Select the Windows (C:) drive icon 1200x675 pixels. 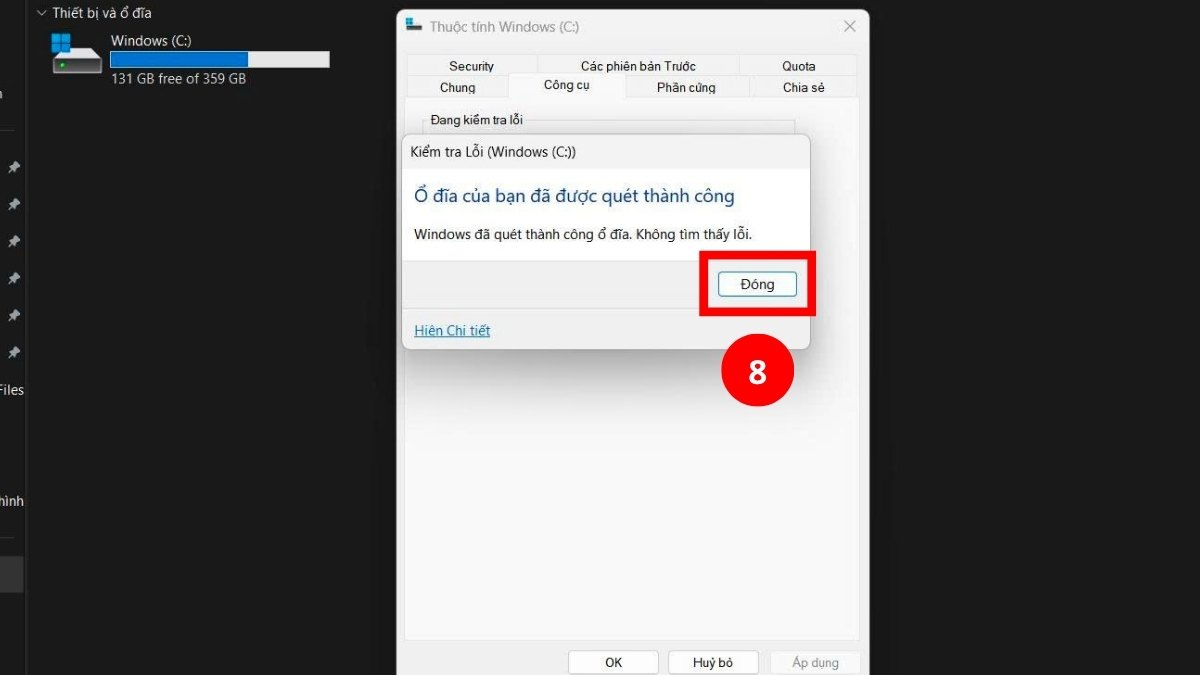point(77,55)
